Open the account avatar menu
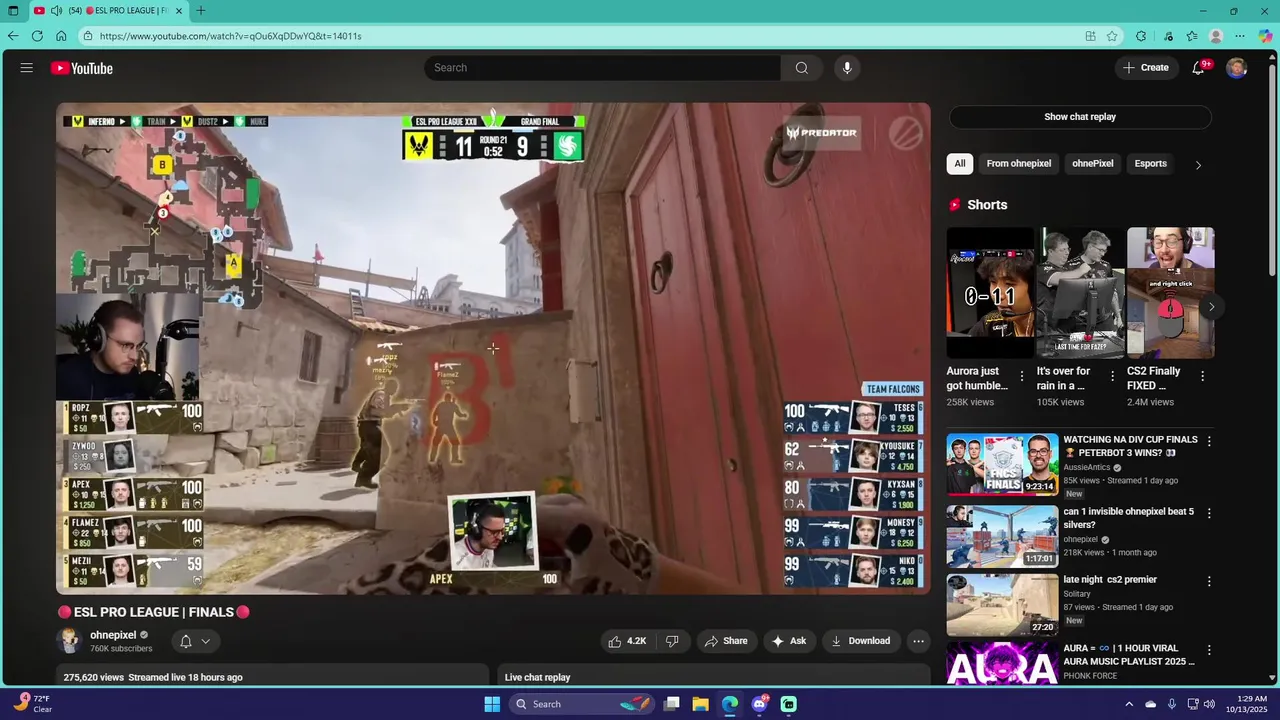 (1237, 68)
